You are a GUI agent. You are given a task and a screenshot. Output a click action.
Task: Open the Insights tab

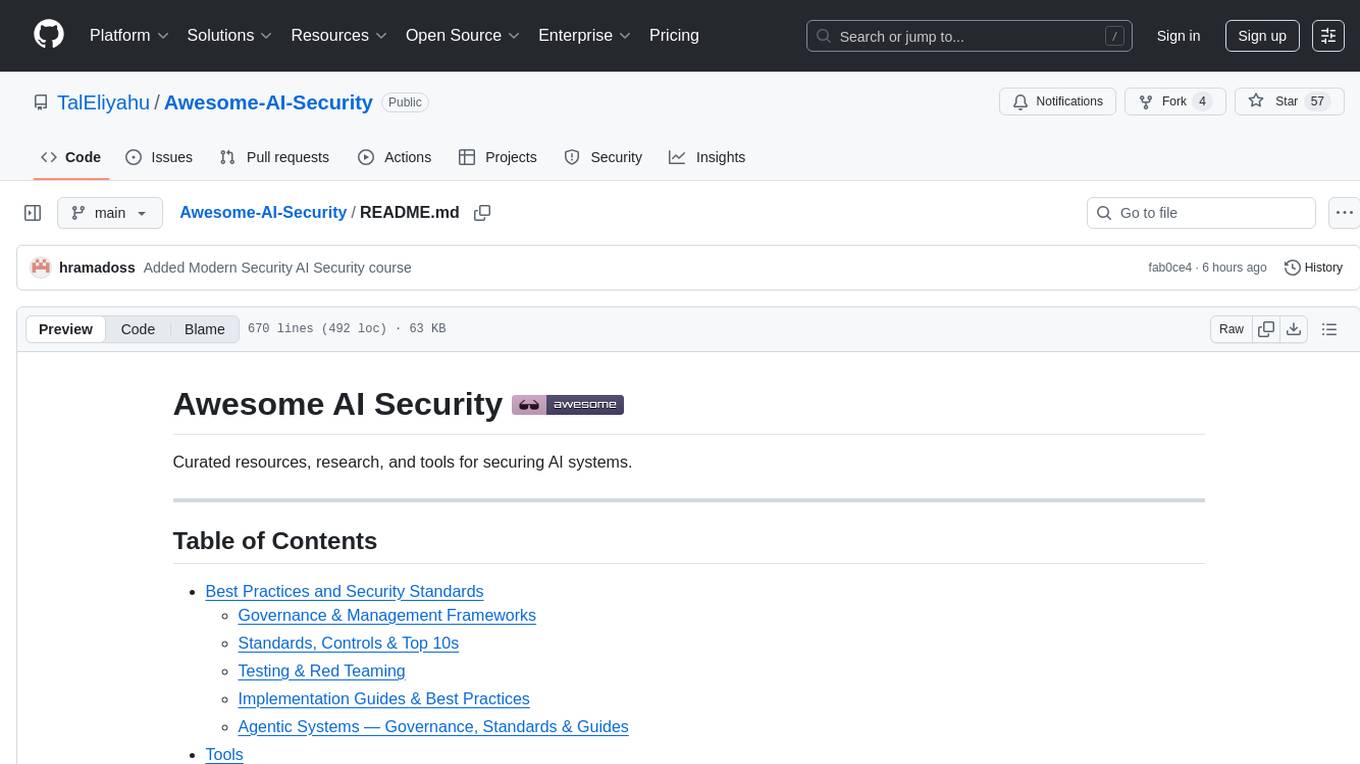707,157
